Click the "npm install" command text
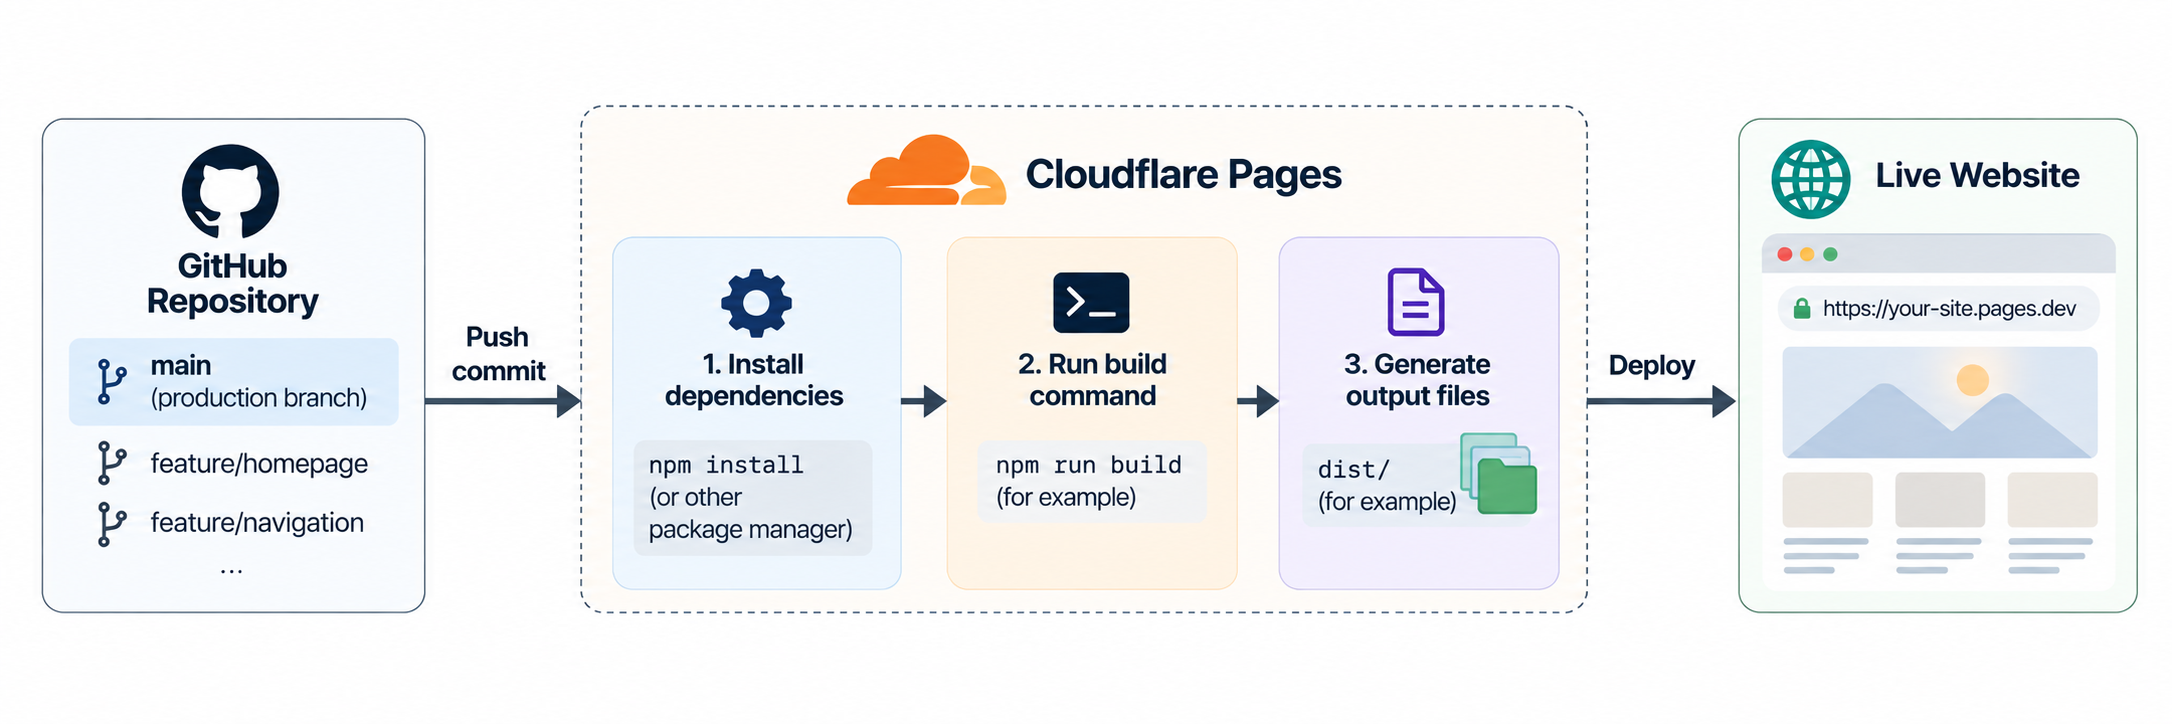Screen dimensions: 2172x724 tap(726, 465)
